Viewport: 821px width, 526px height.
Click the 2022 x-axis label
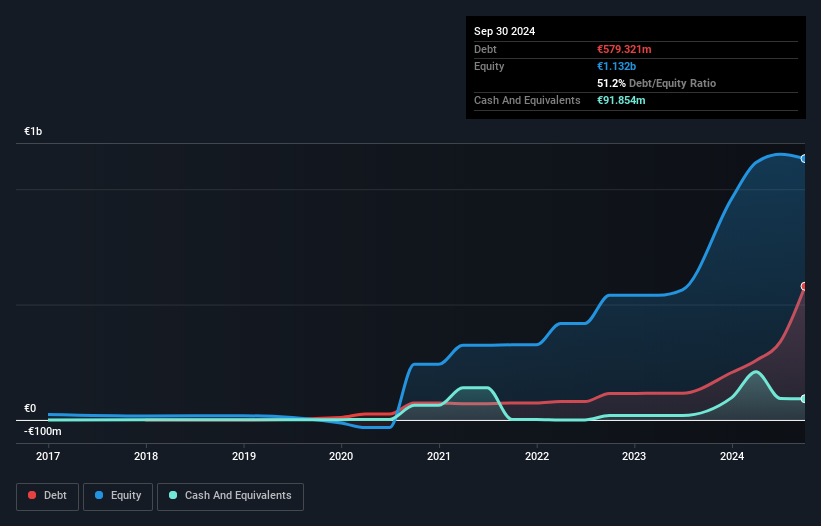[x=537, y=456]
